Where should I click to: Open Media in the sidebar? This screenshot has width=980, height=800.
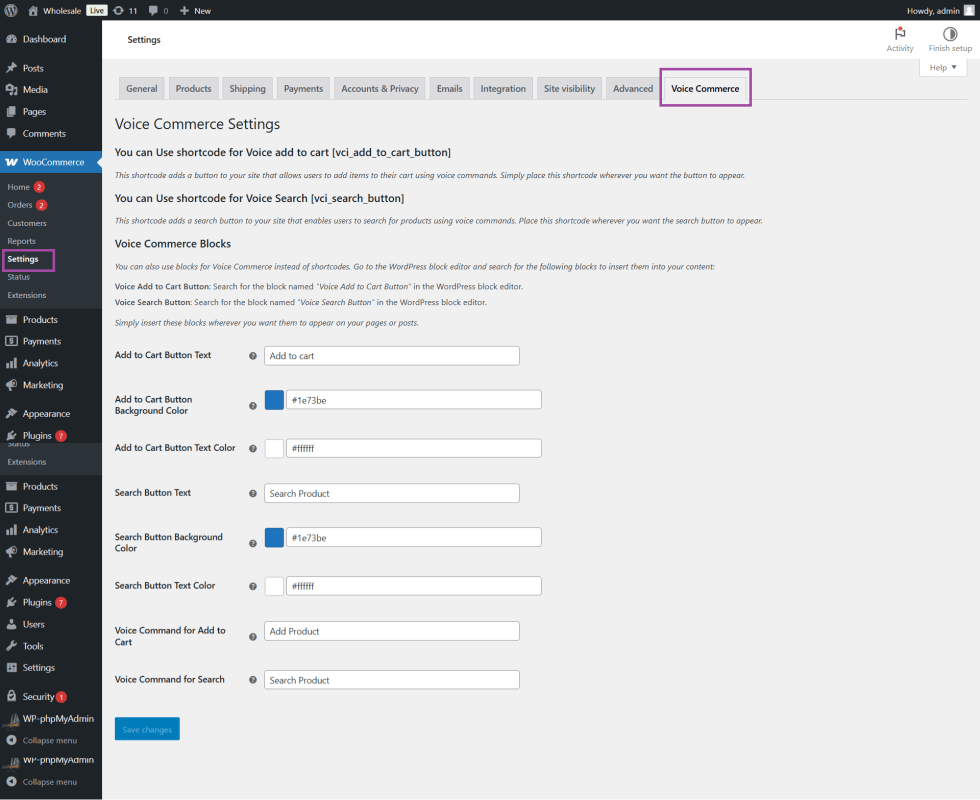coord(35,90)
